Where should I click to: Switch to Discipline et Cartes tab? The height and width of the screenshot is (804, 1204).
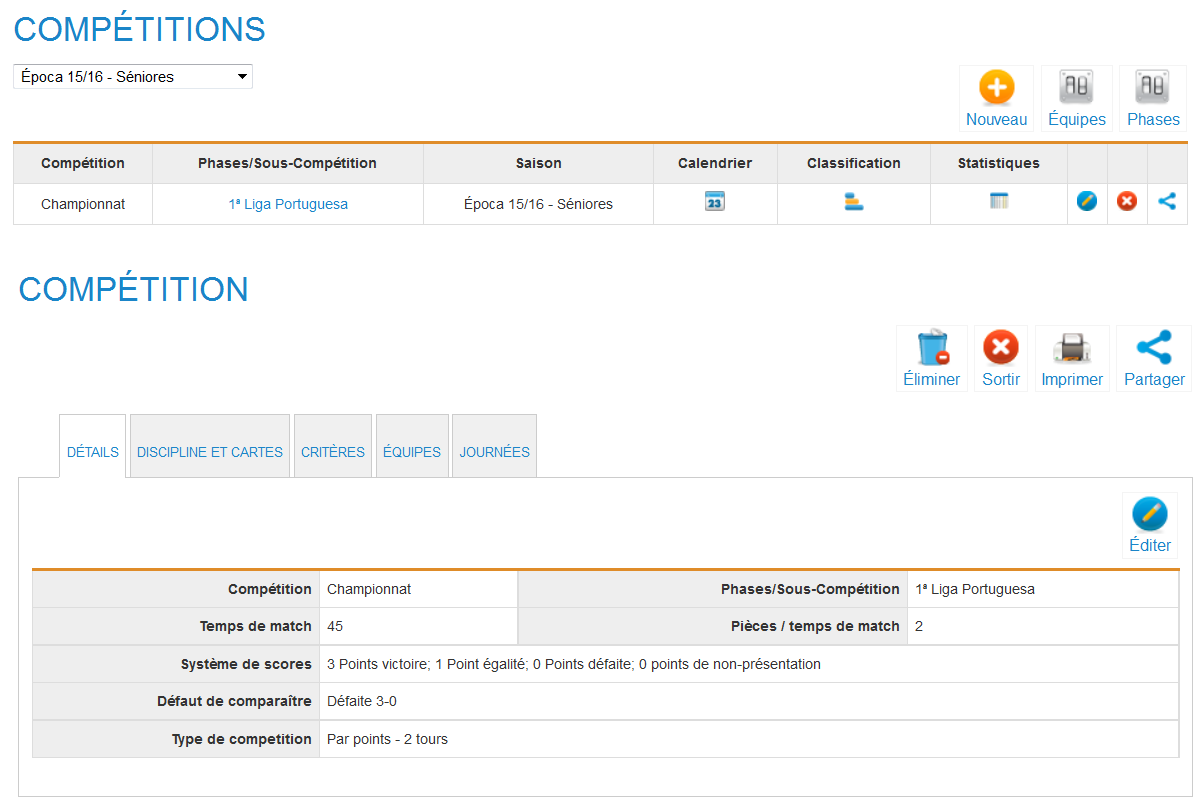210,452
